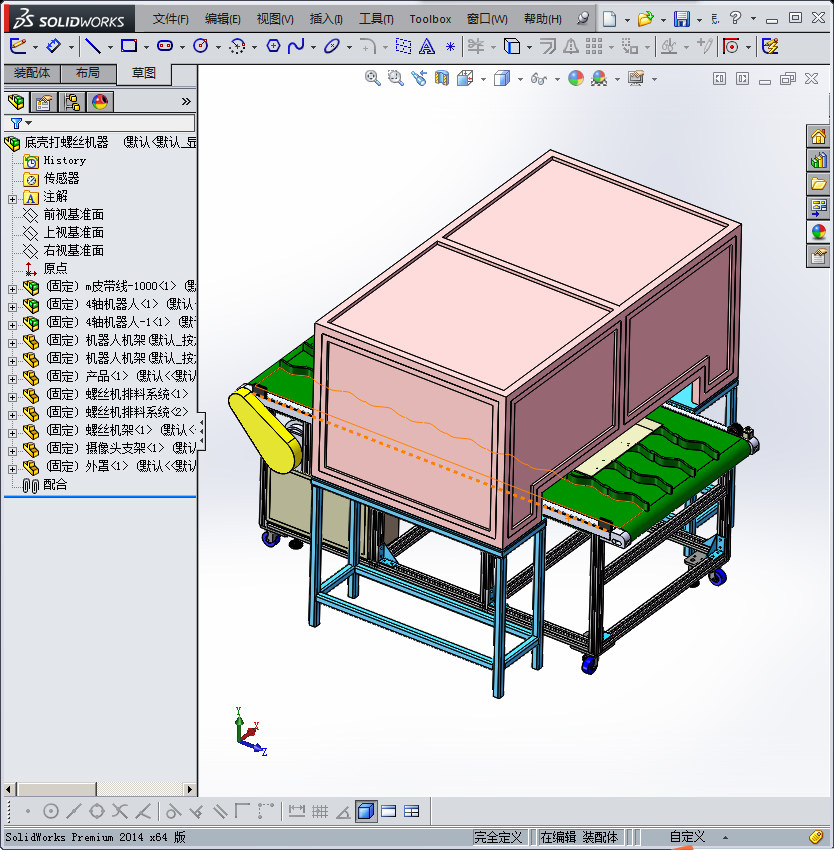This screenshot has width=834, height=850.
Task: Click the Section View icon
Action: pyautogui.click(x=442, y=79)
